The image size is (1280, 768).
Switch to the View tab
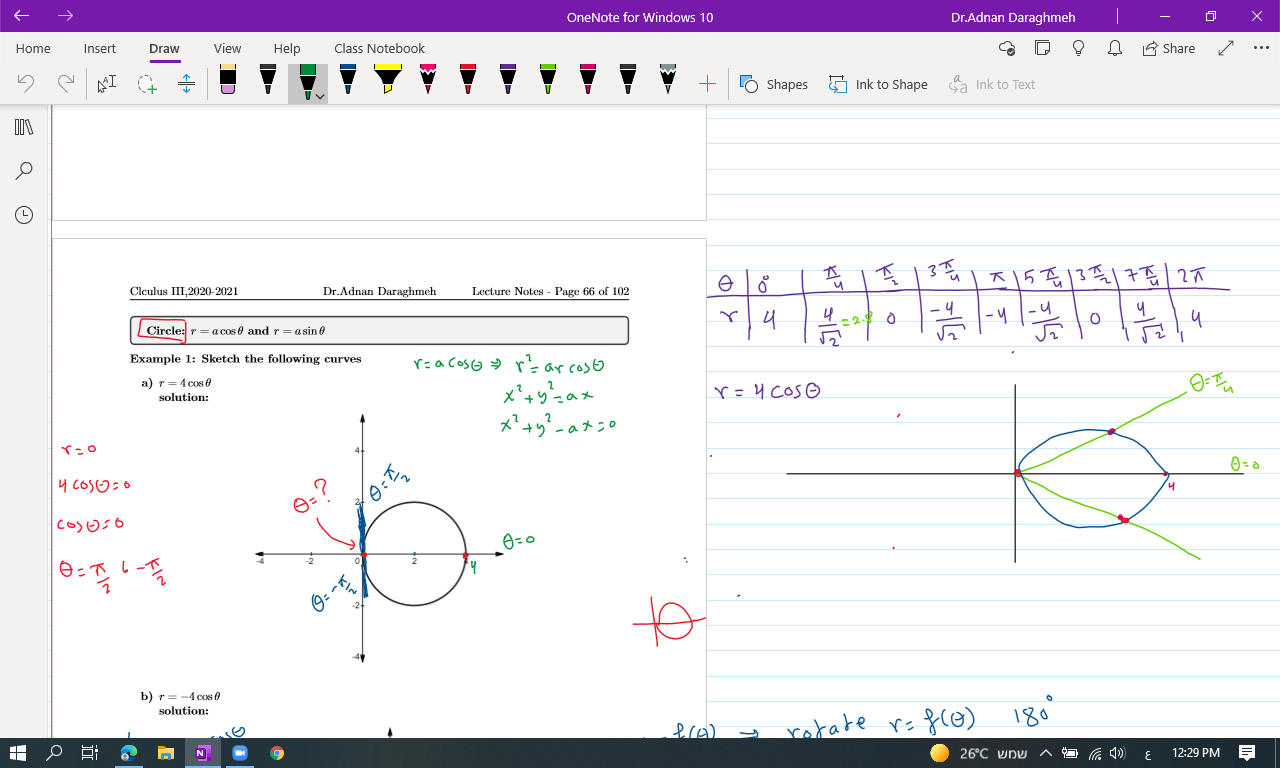227,48
